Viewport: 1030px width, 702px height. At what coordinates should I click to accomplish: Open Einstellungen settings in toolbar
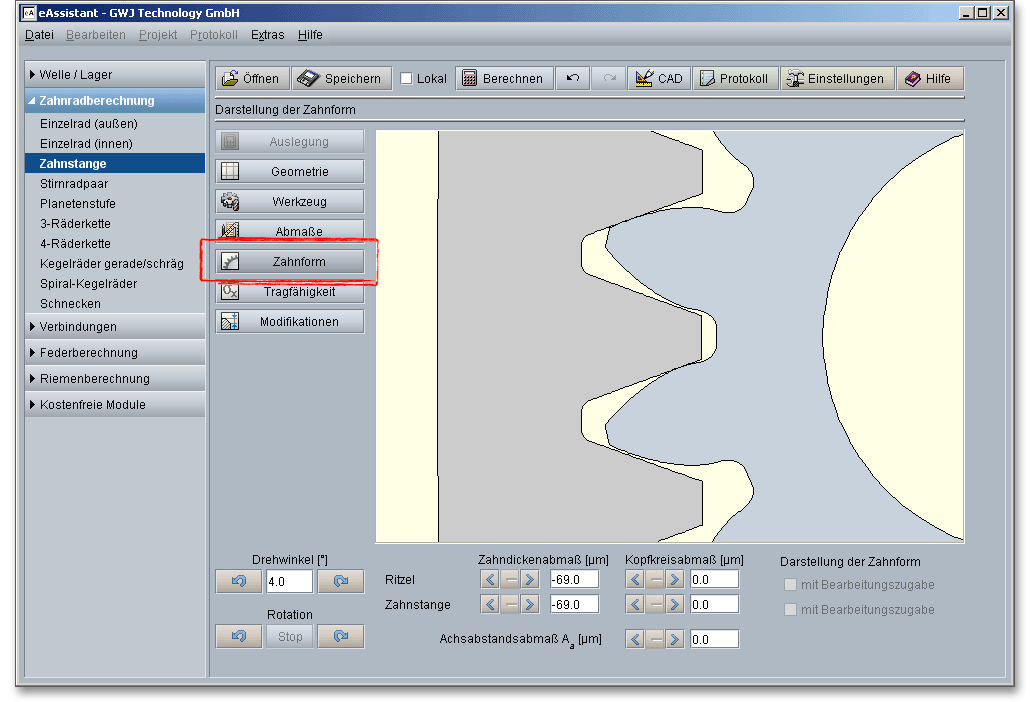coord(834,79)
